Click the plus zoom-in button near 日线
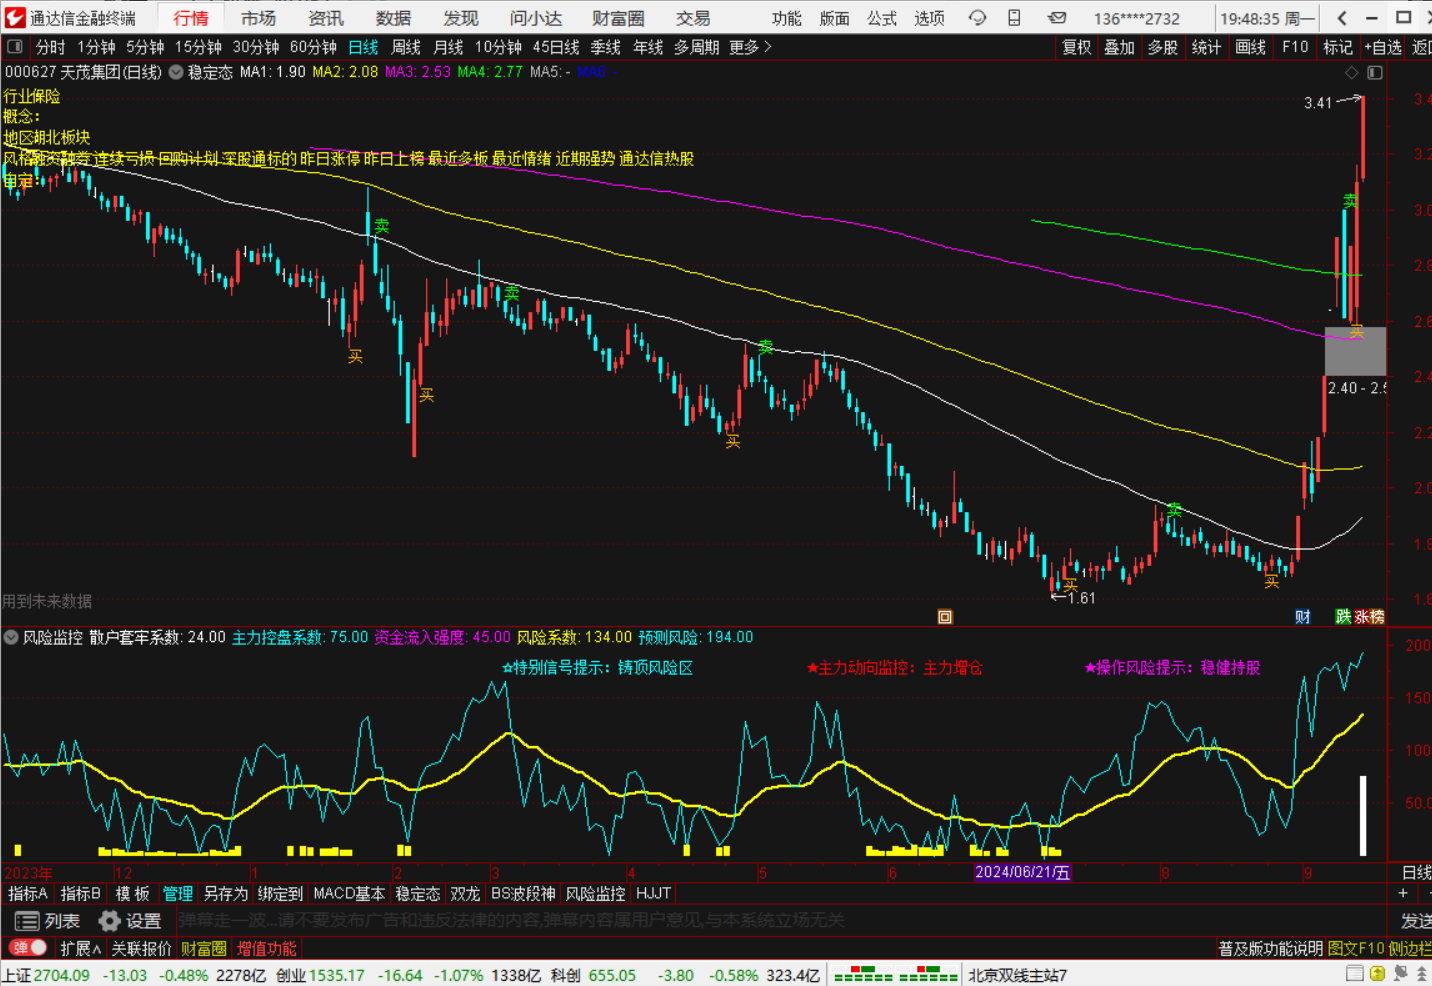This screenshot has height=986, width=1432. pos(1403,893)
